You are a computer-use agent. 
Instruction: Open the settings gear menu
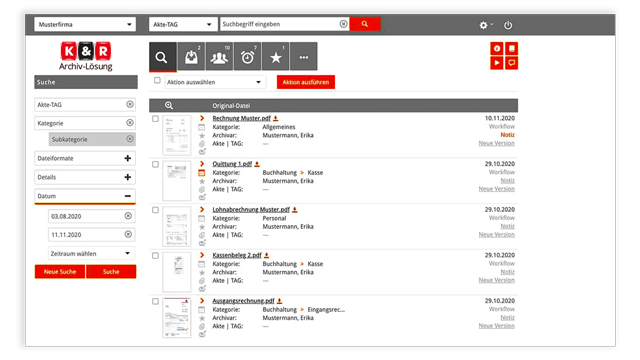[485, 25]
